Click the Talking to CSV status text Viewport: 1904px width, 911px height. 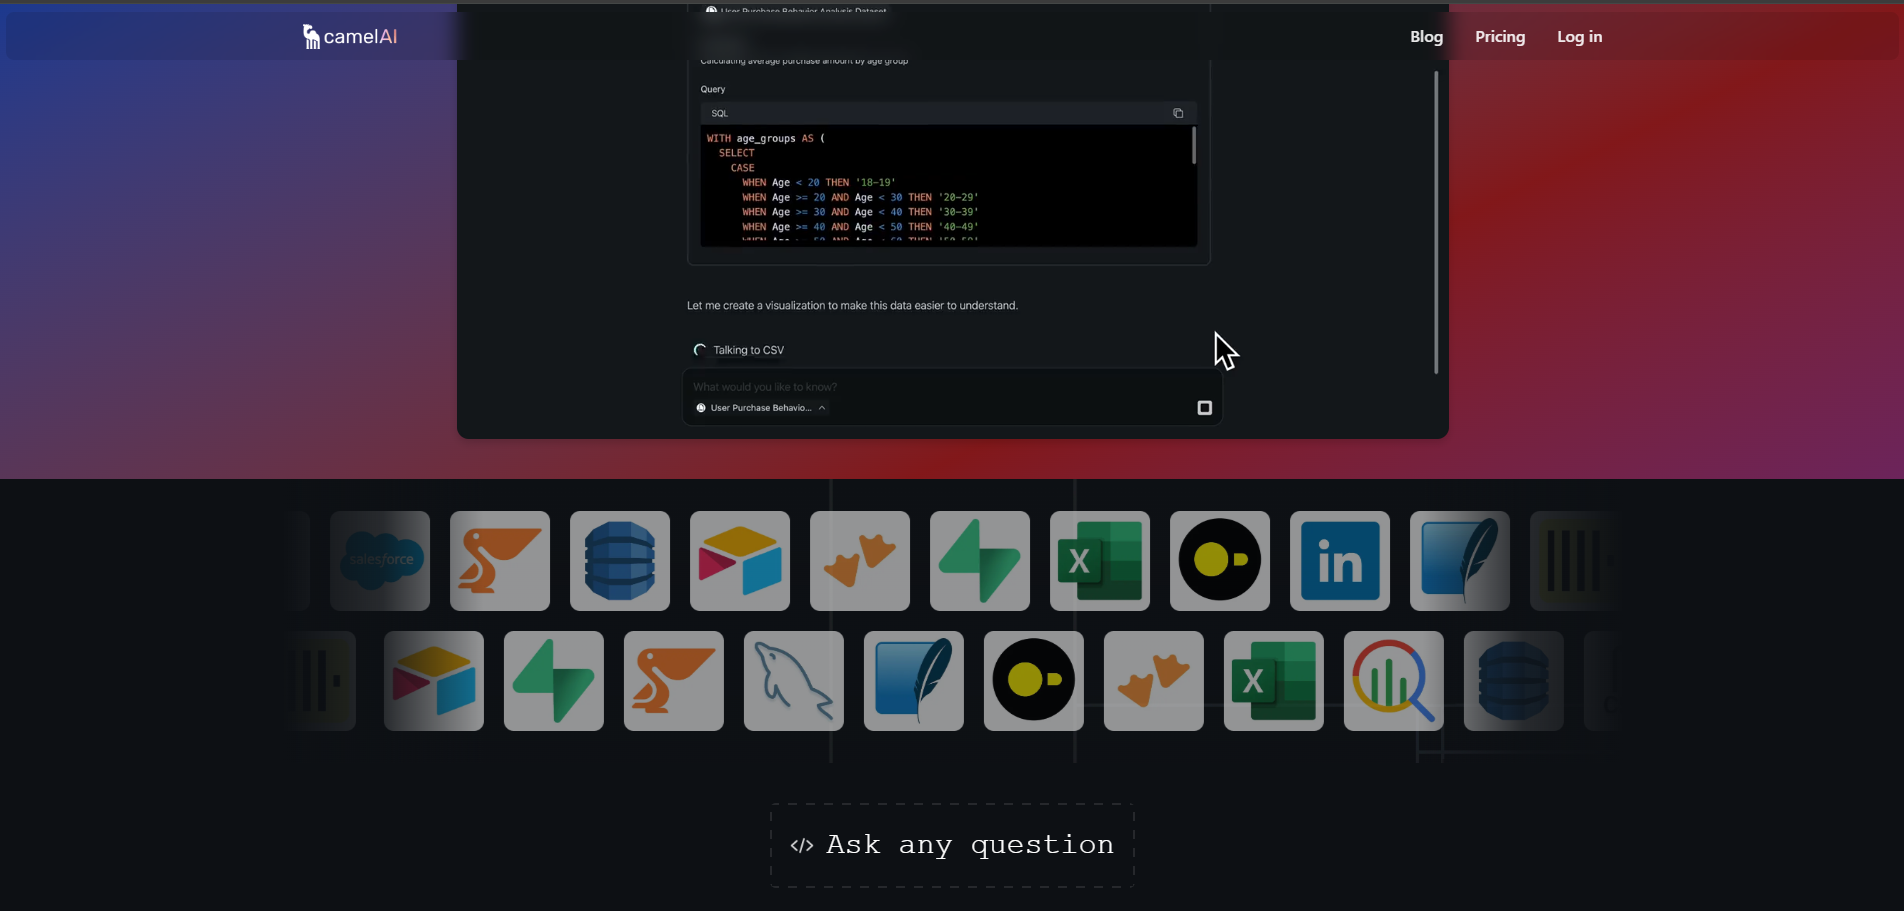point(749,350)
